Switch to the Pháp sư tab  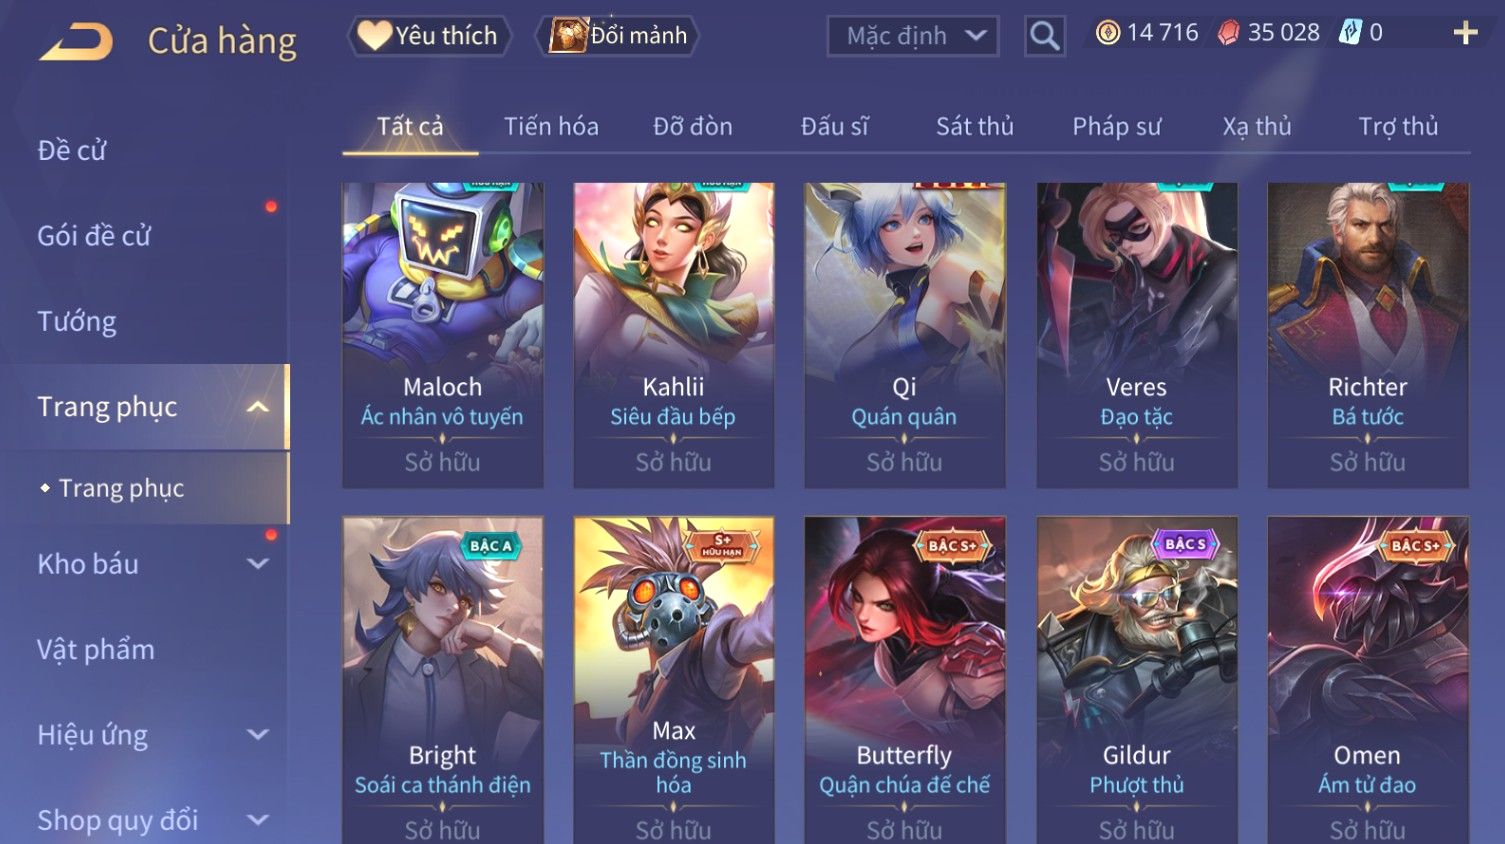1116,127
